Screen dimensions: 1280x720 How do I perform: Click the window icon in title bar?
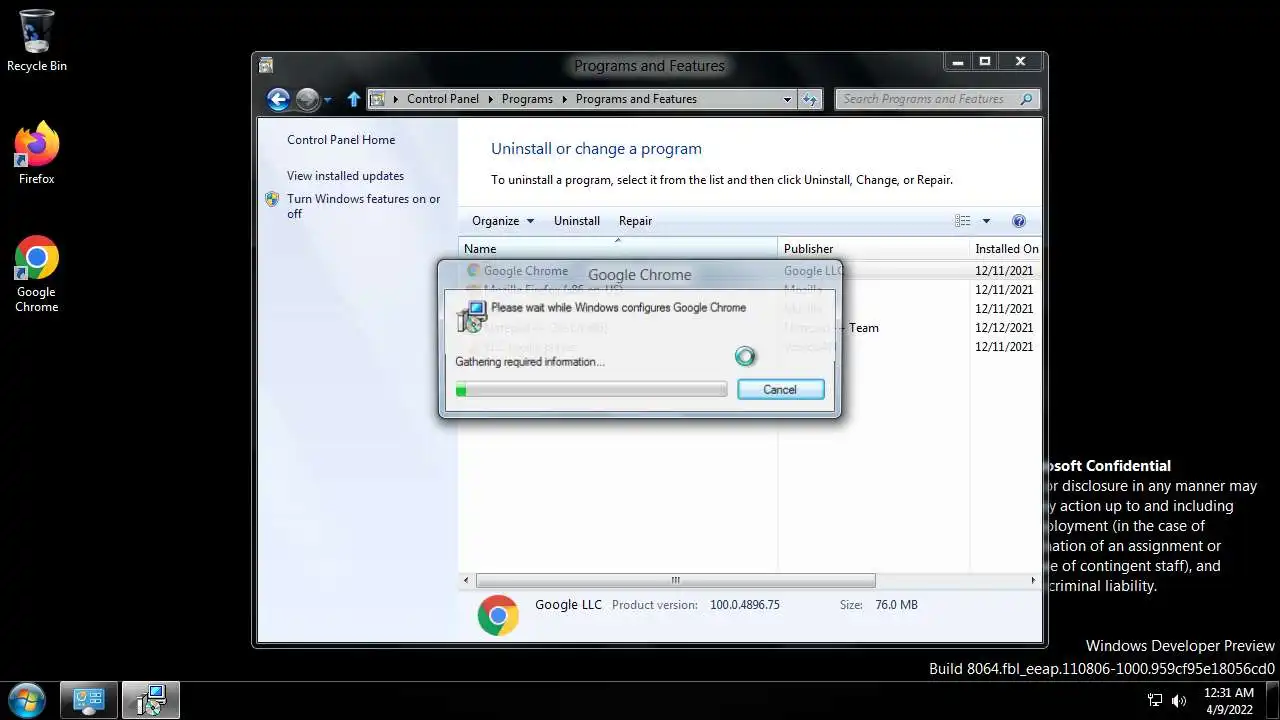point(265,66)
